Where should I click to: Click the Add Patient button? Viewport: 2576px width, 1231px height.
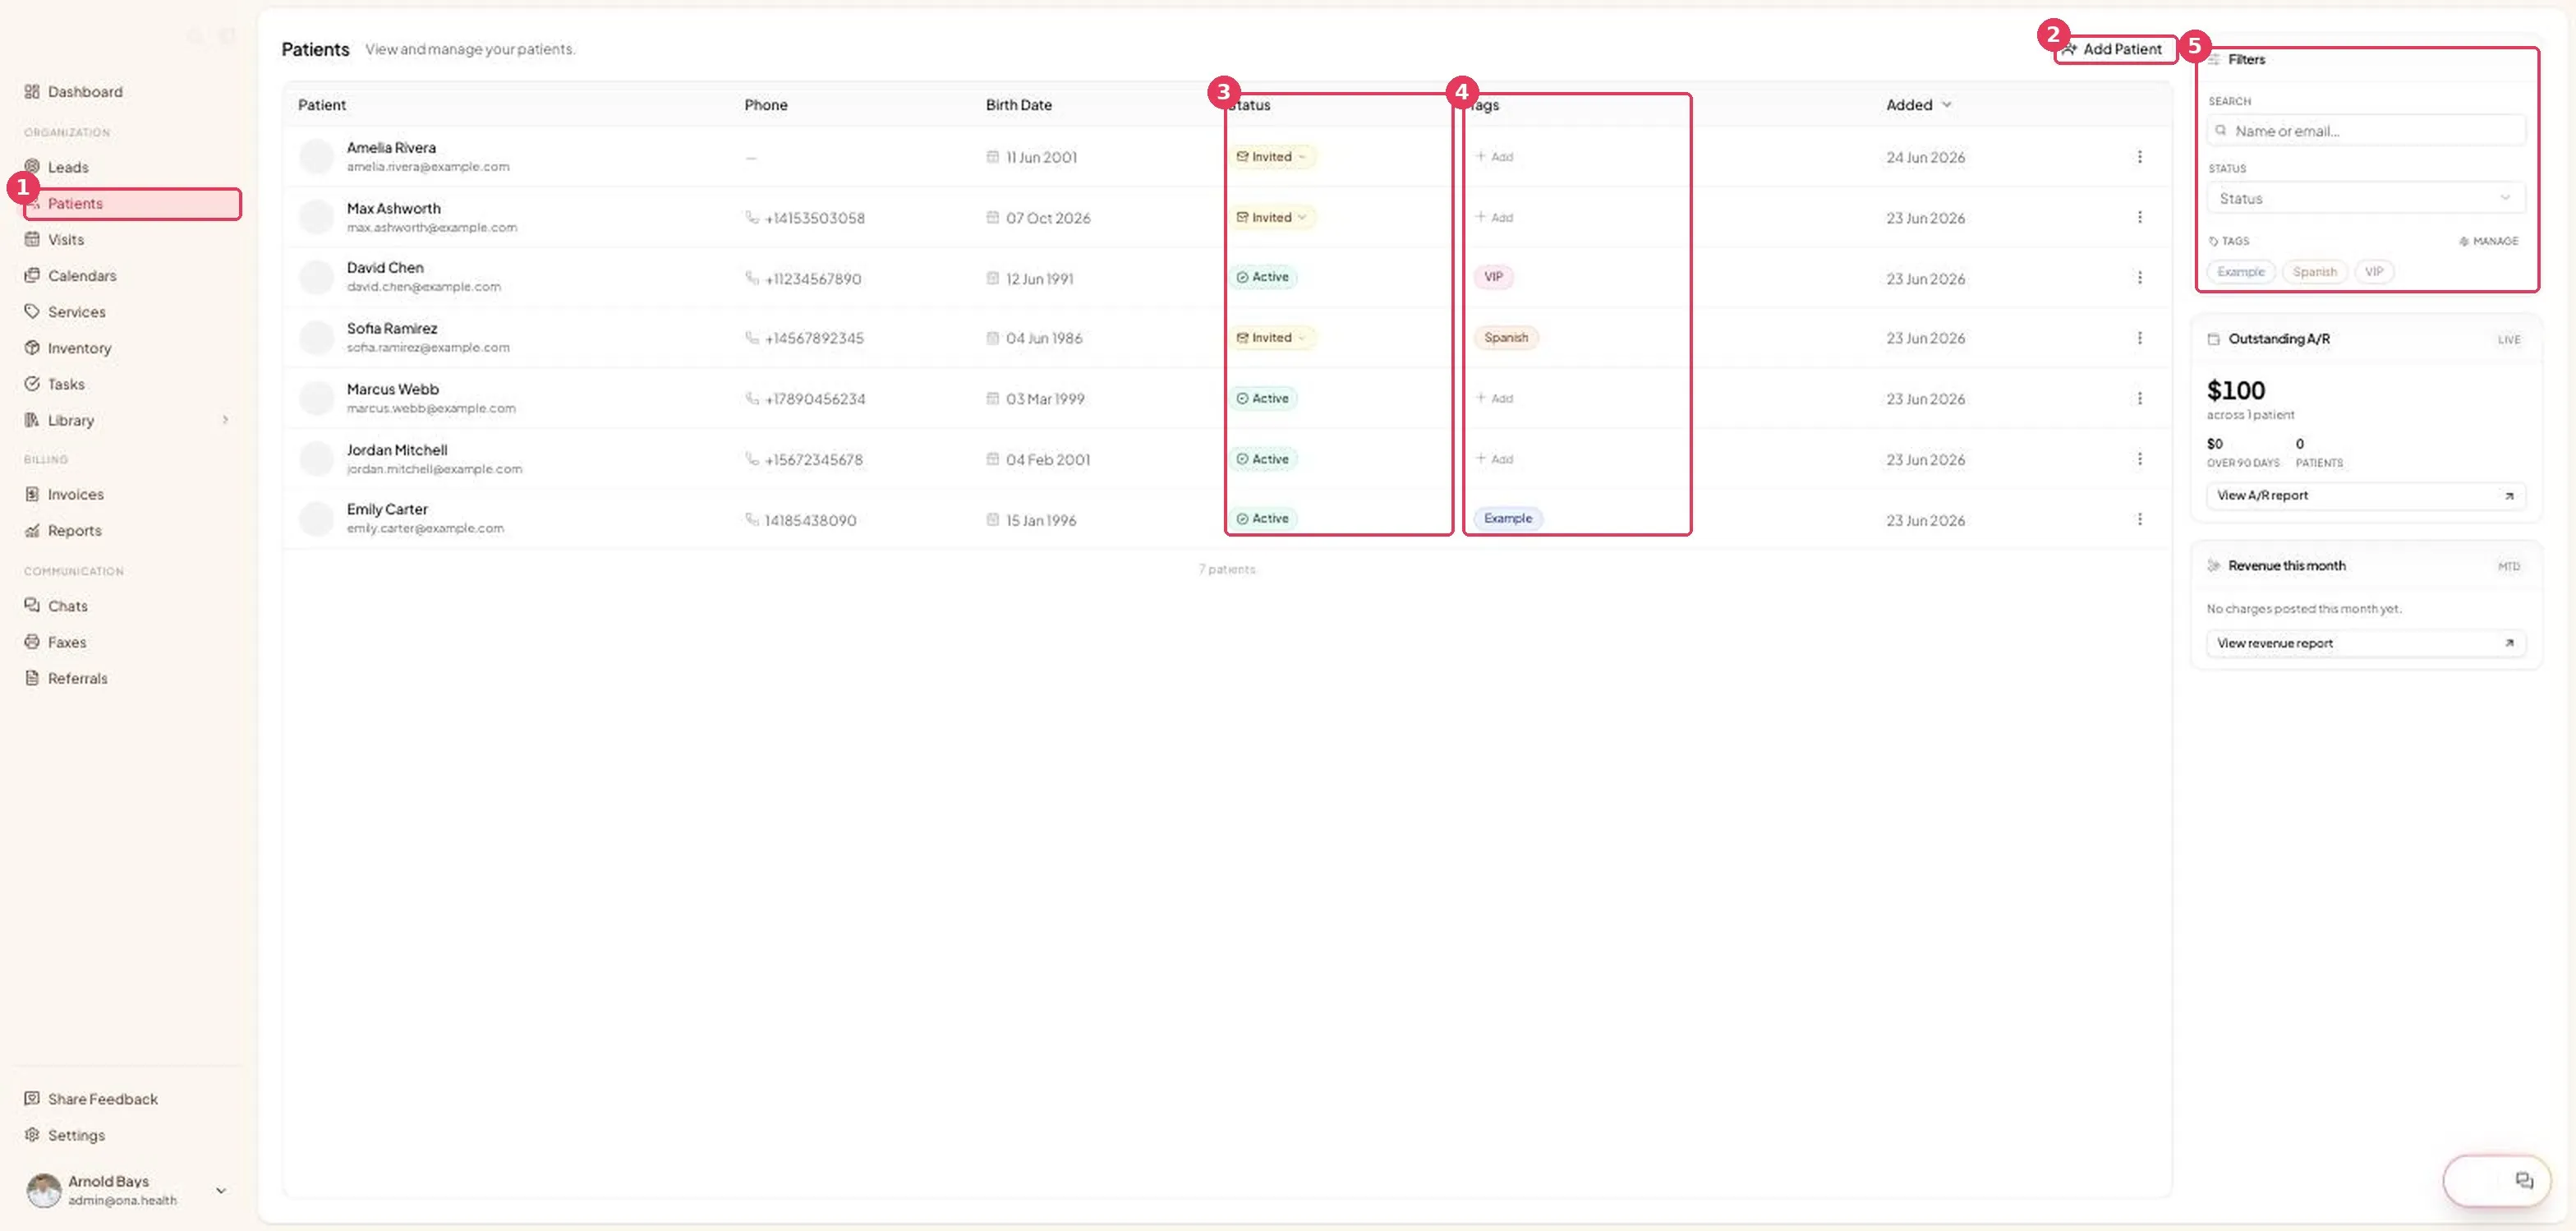(x=2115, y=49)
